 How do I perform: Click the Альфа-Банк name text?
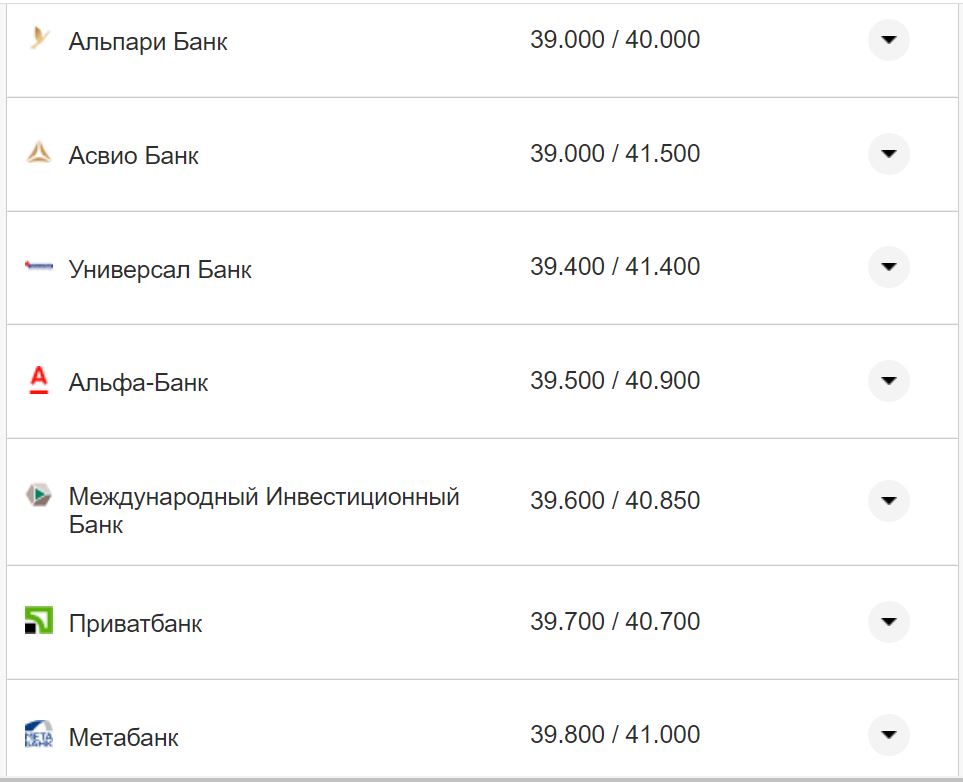click(x=139, y=382)
